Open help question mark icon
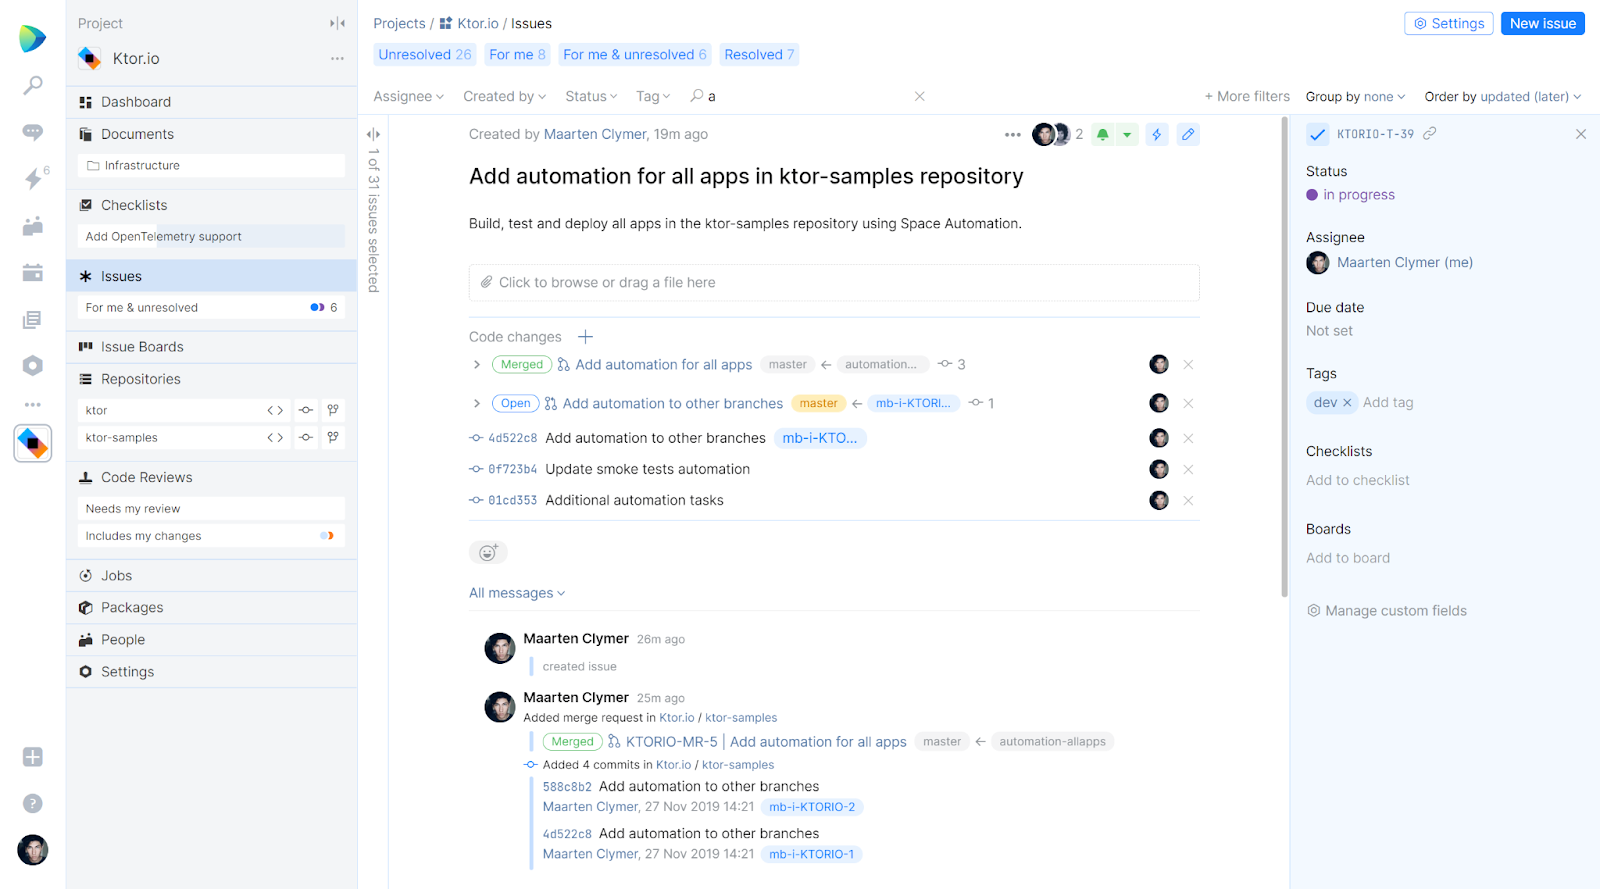1600x889 pixels. coord(33,803)
